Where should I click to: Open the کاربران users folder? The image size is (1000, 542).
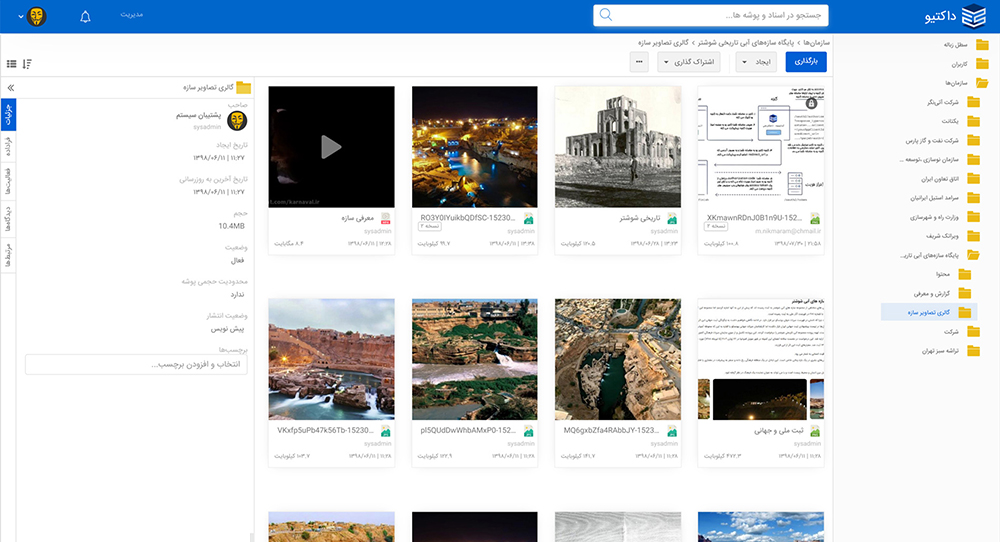tap(970, 64)
